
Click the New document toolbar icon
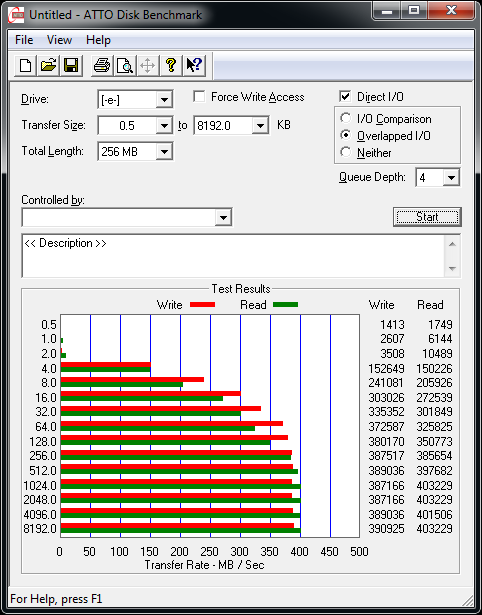(x=25, y=65)
